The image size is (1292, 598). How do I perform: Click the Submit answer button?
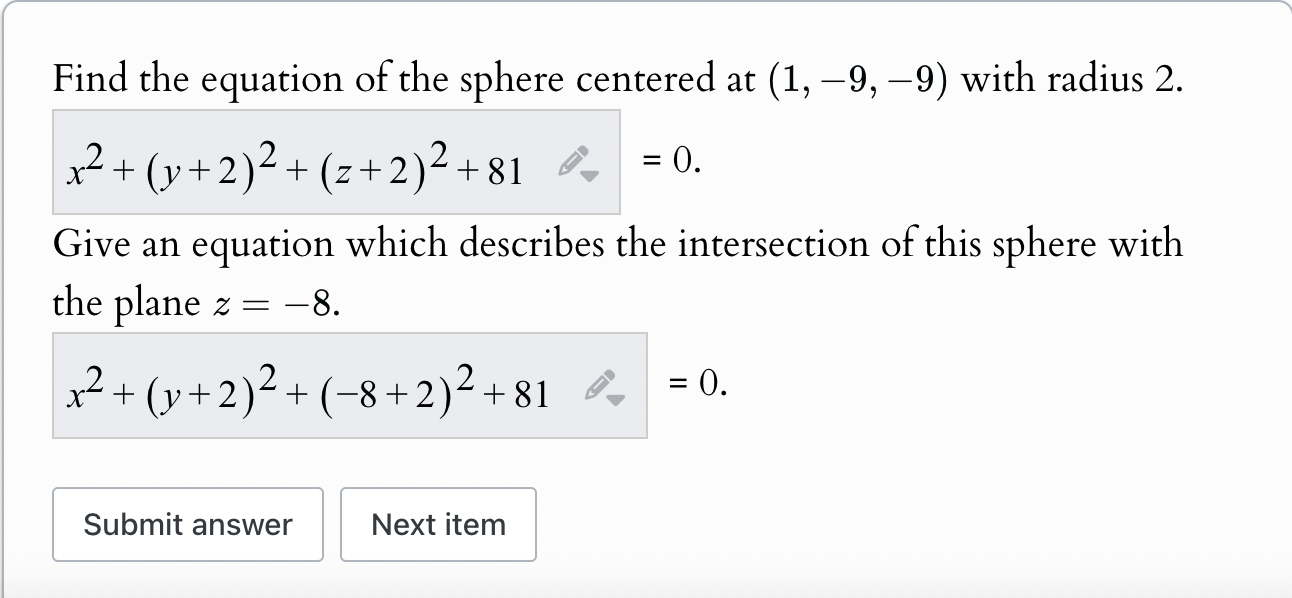(x=187, y=524)
